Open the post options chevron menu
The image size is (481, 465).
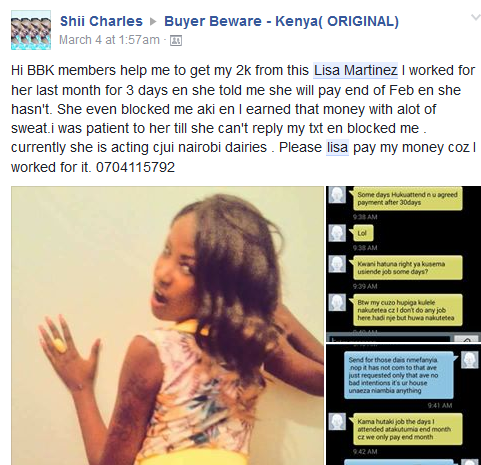476,17
